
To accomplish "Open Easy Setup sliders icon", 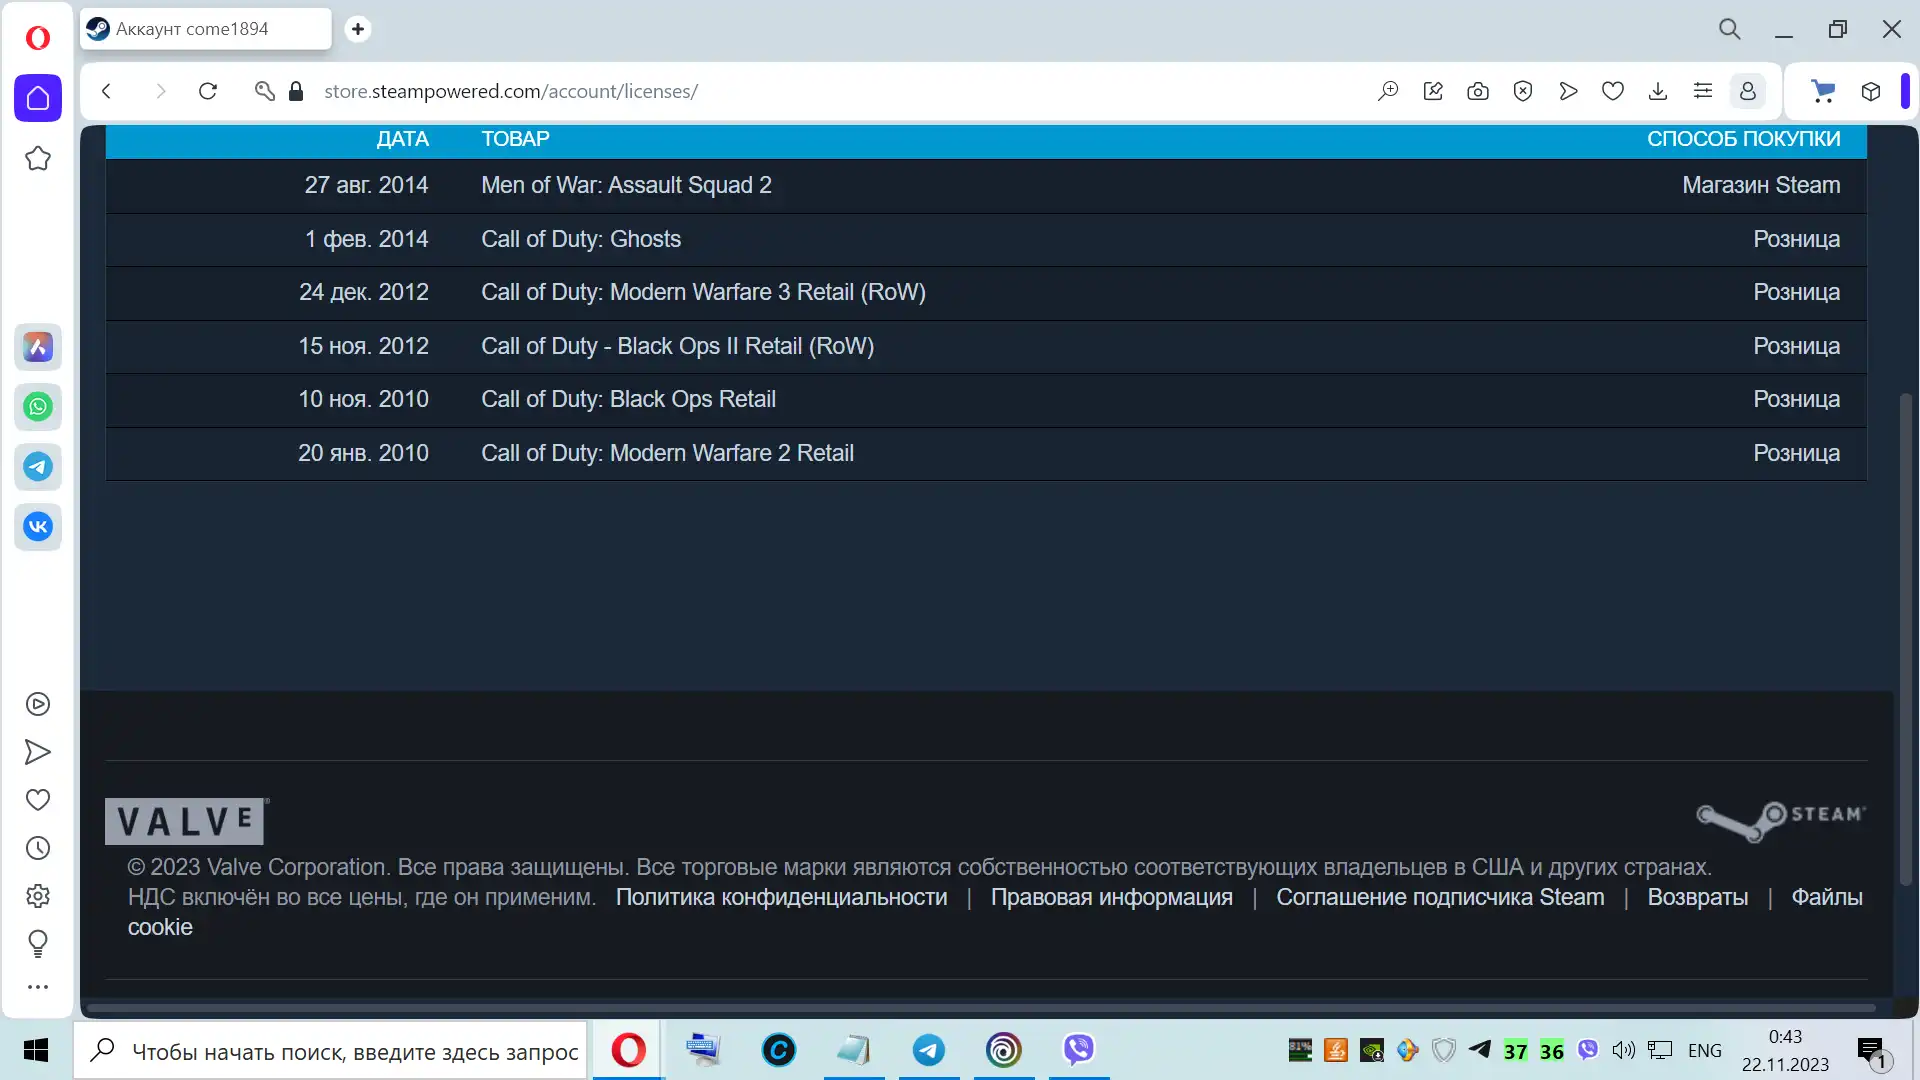I will tap(1703, 91).
